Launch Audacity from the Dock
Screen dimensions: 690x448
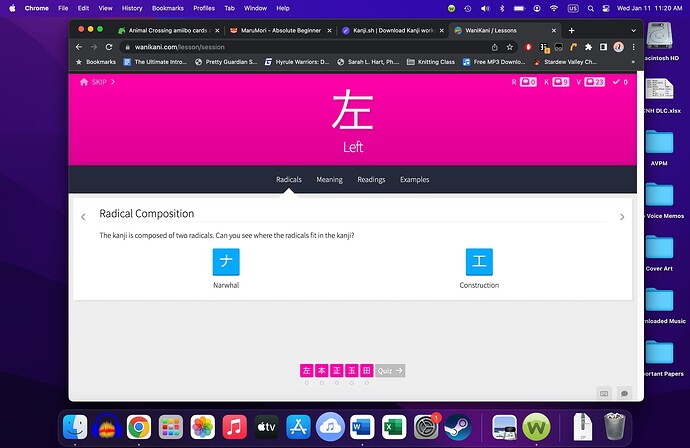coord(107,427)
